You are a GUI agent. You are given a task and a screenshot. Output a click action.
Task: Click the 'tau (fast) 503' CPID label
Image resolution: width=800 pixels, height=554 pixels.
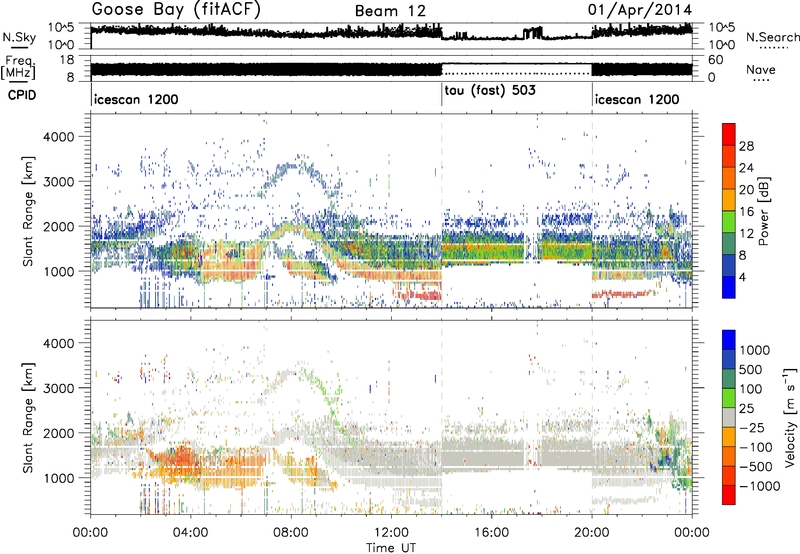click(490, 91)
